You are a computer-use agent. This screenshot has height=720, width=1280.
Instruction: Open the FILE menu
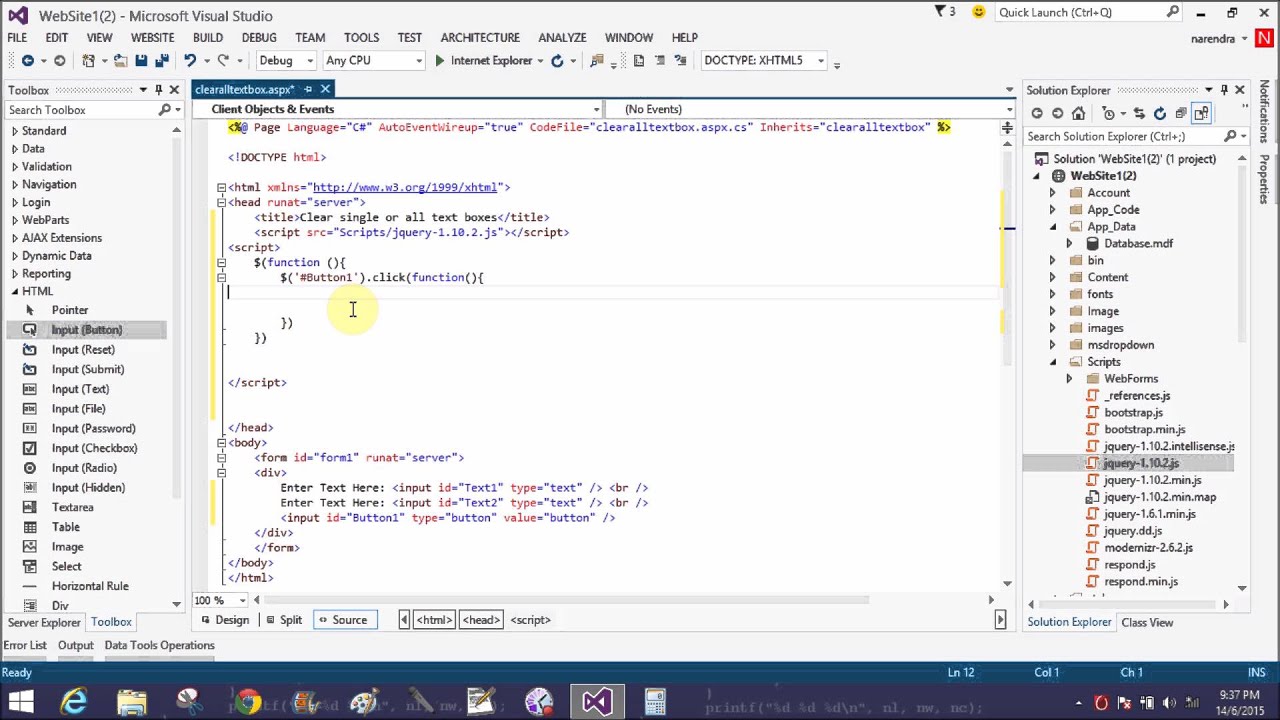pos(17,37)
